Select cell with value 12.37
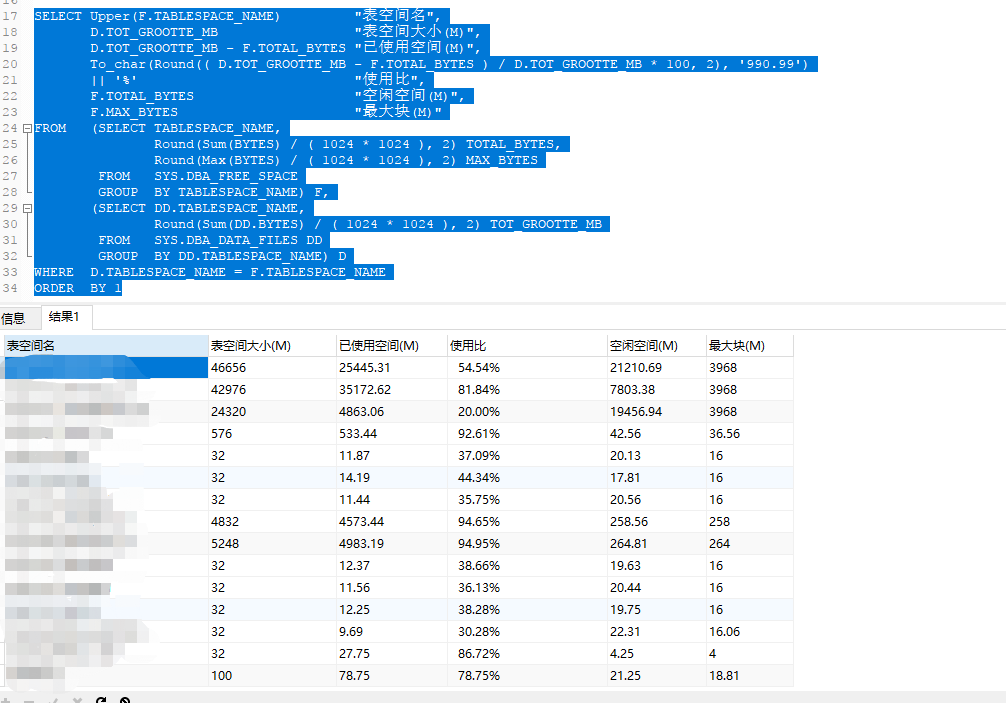The image size is (1006, 703). tap(391, 565)
